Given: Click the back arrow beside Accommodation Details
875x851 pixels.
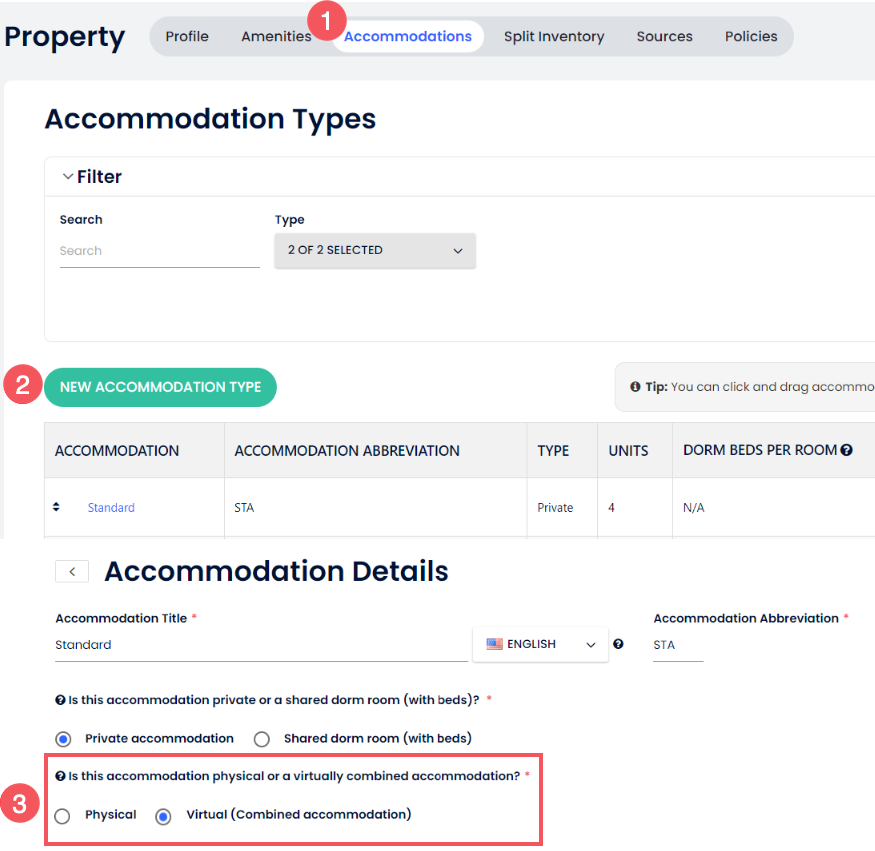Looking at the screenshot, I should 72,571.
